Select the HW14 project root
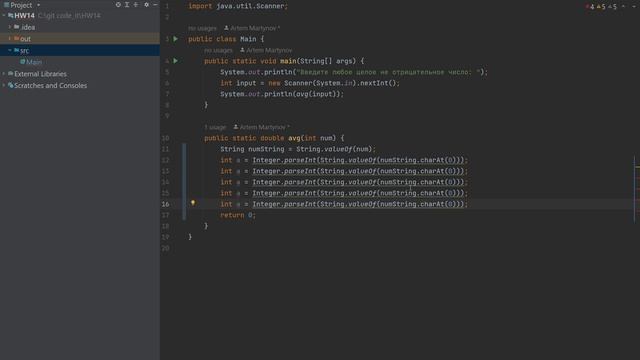This screenshot has width=640, height=360. [80, 16]
